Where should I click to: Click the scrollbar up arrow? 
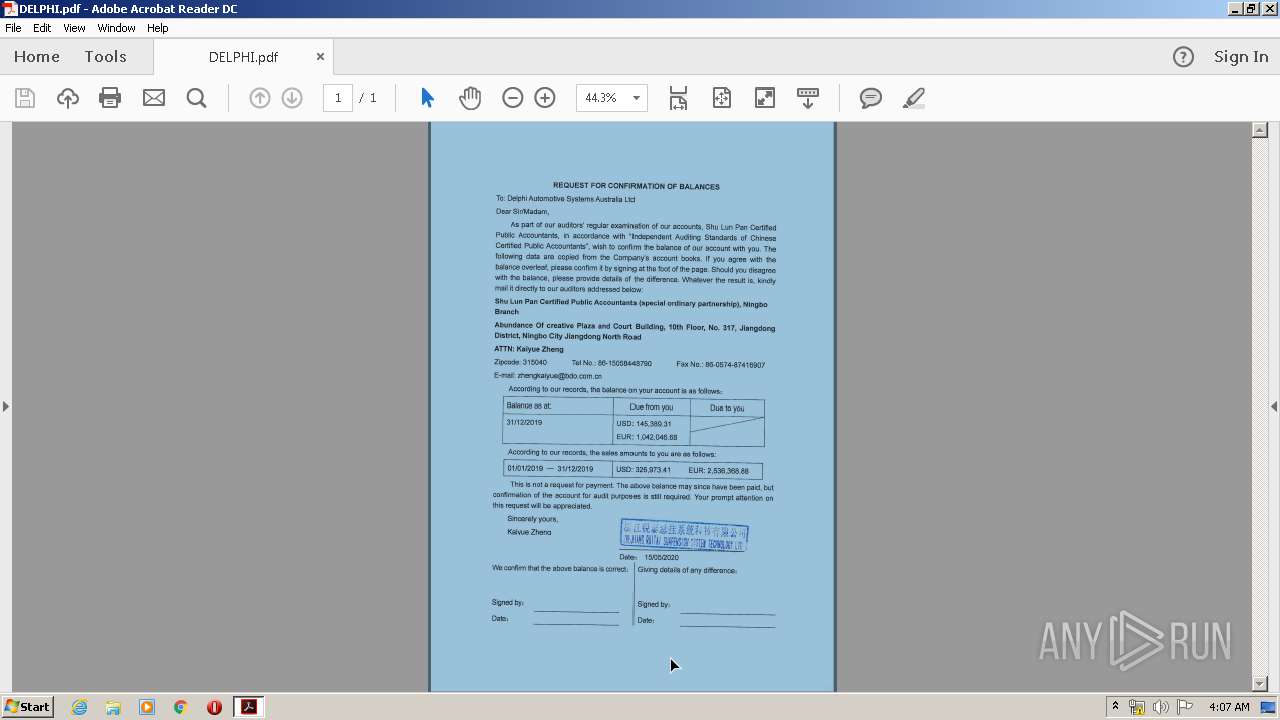[x=1260, y=130]
